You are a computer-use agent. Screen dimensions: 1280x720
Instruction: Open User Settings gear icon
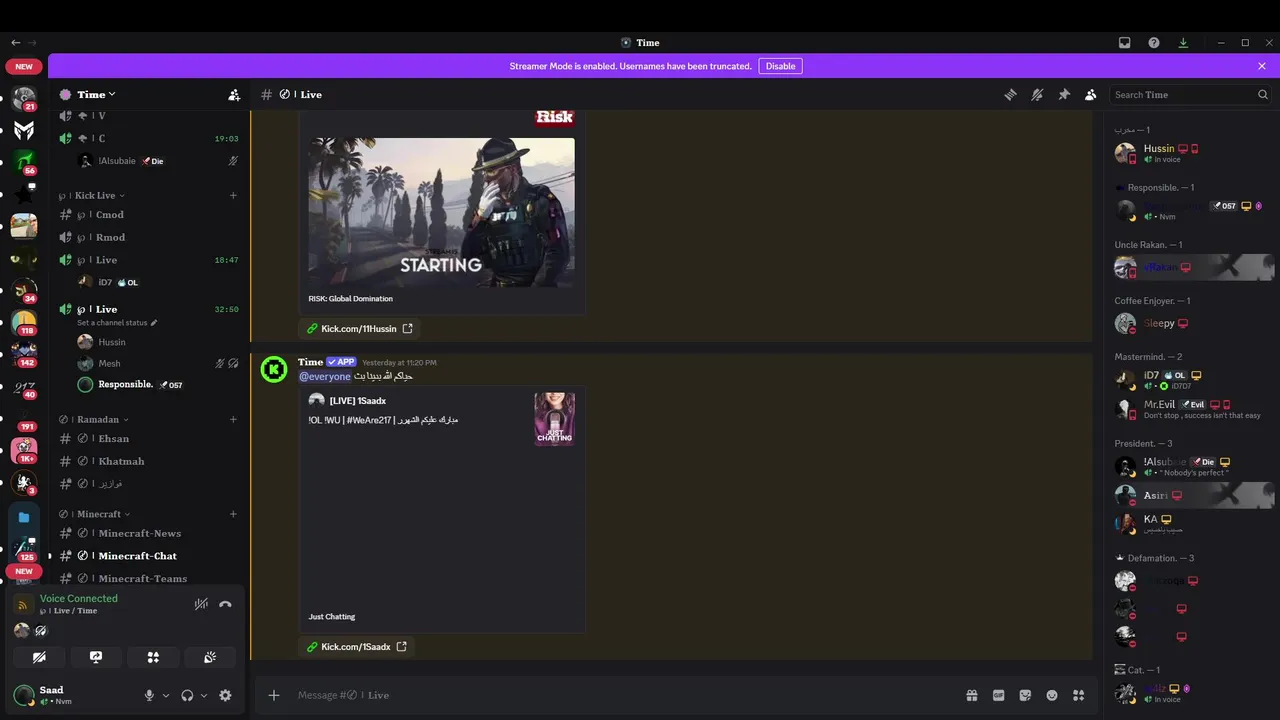click(x=225, y=695)
